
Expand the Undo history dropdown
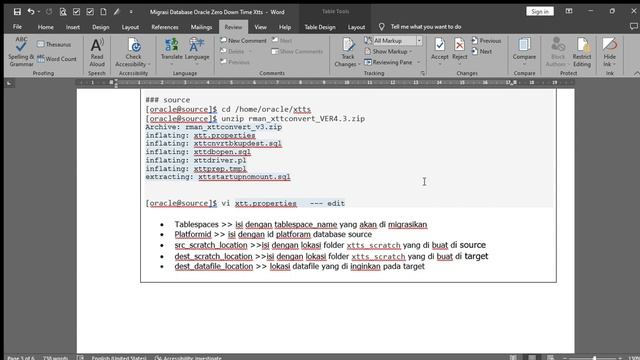[x=39, y=12]
